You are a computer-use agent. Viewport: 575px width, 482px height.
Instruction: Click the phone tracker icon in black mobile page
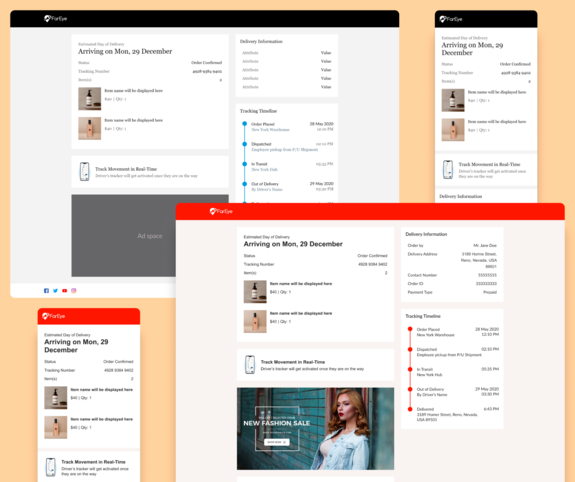coord(448,169)
